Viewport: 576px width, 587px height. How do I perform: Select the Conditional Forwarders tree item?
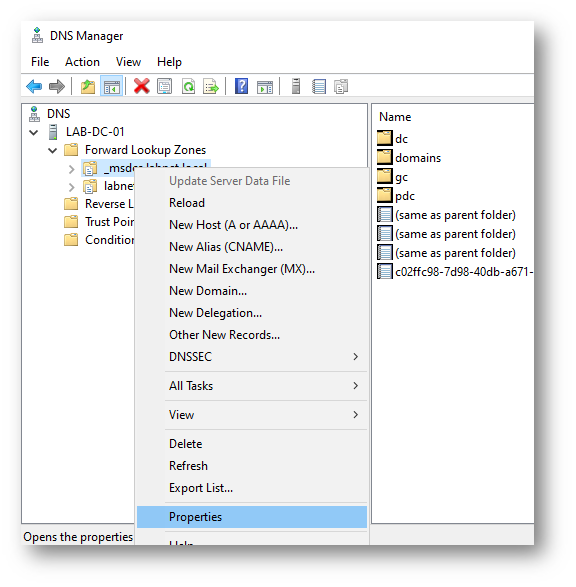109,240
